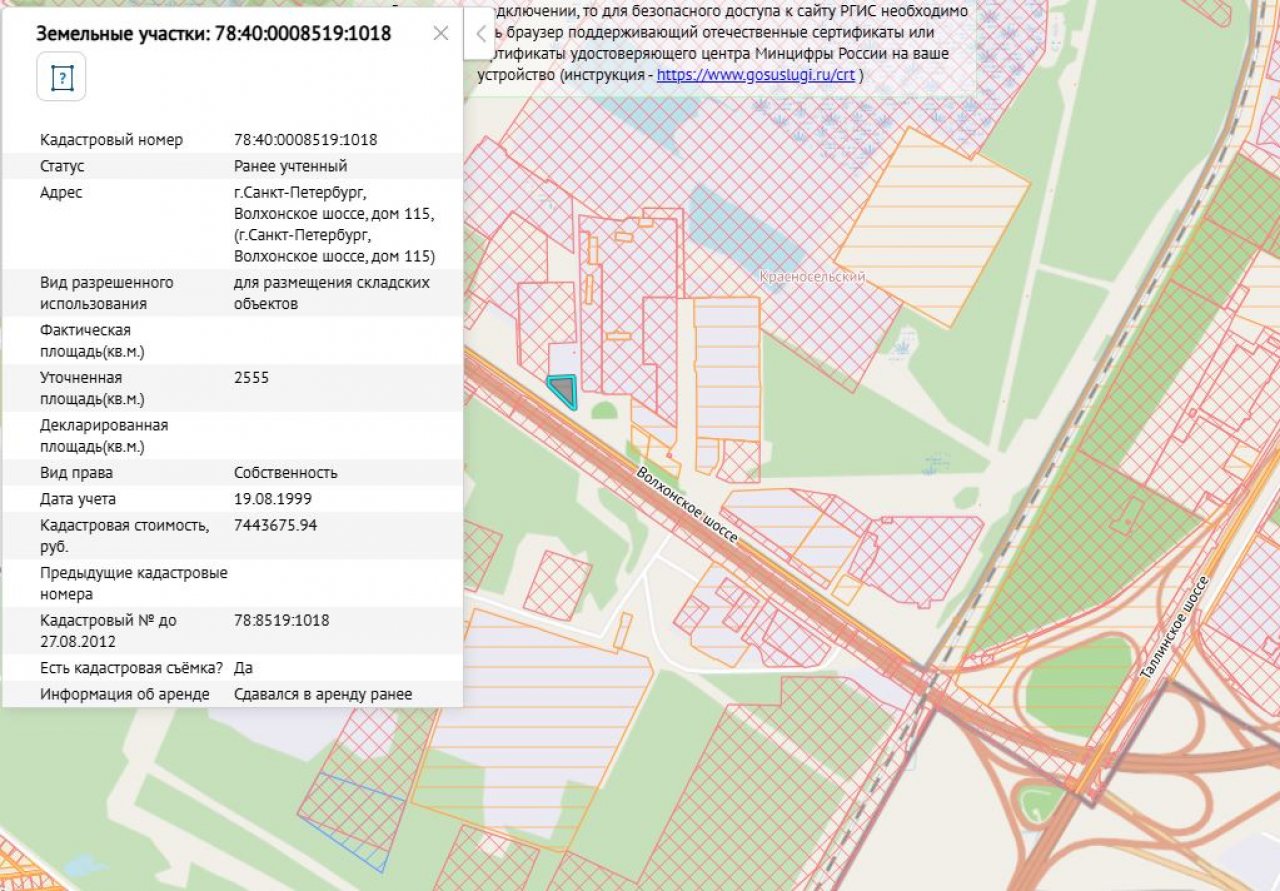Click the registration date 19.08.1999

pyautogui.click(x=270, y=499)
